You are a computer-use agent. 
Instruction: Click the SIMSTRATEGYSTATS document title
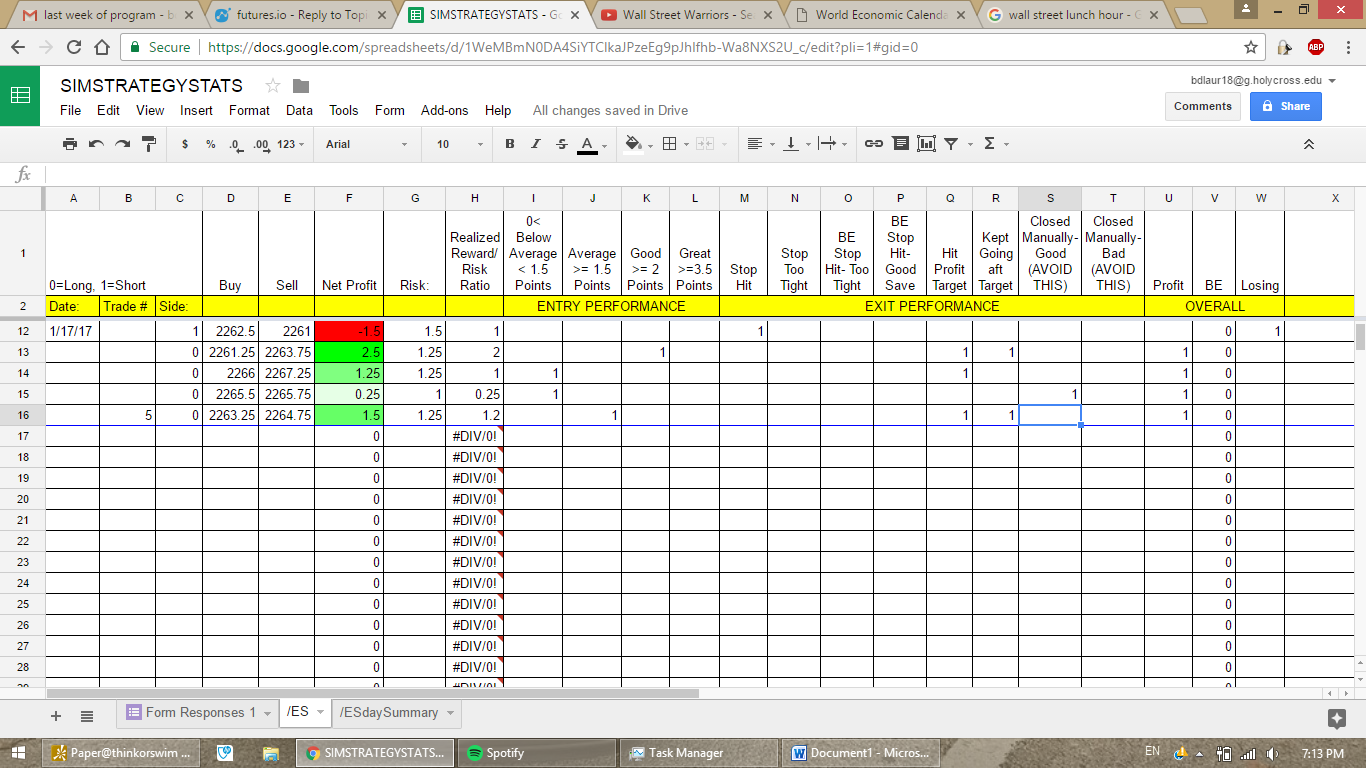151,86
